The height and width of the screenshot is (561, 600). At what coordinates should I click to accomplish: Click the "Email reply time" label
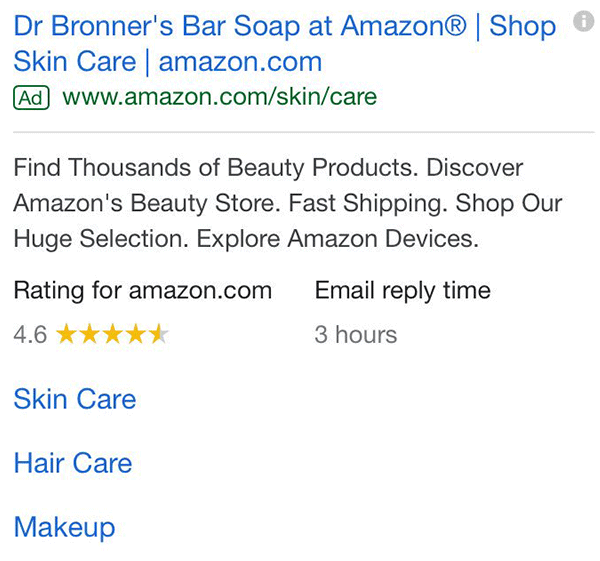[x=403, y=291]
